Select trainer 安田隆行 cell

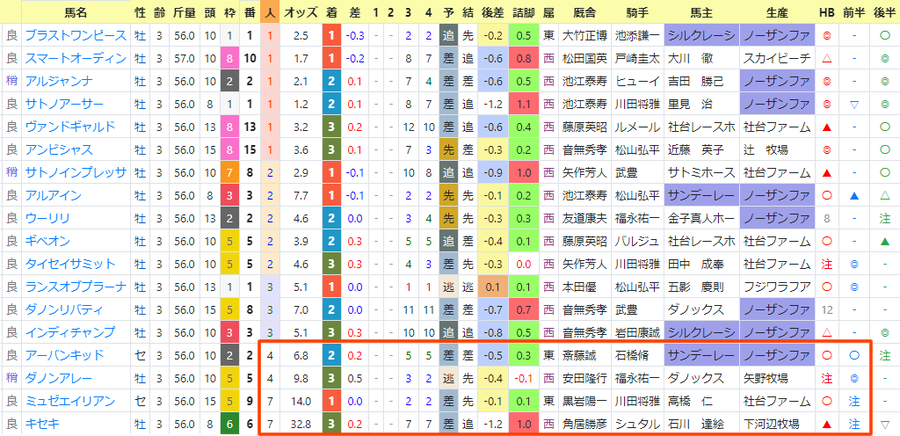(584, 379)
